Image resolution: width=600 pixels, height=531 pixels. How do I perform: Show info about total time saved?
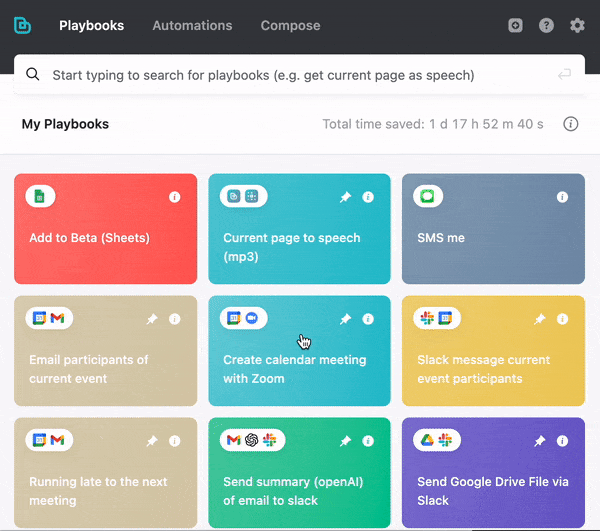(571, 124)
